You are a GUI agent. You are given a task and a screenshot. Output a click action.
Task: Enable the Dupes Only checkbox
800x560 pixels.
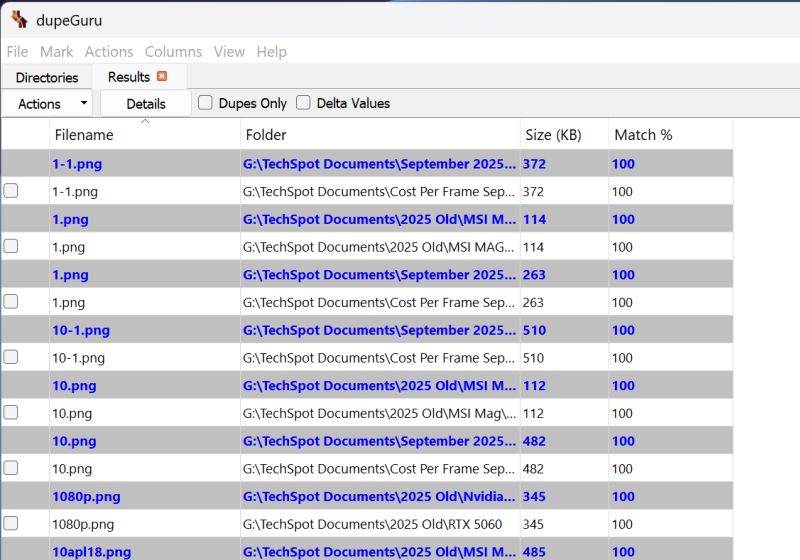pos(205,103)
